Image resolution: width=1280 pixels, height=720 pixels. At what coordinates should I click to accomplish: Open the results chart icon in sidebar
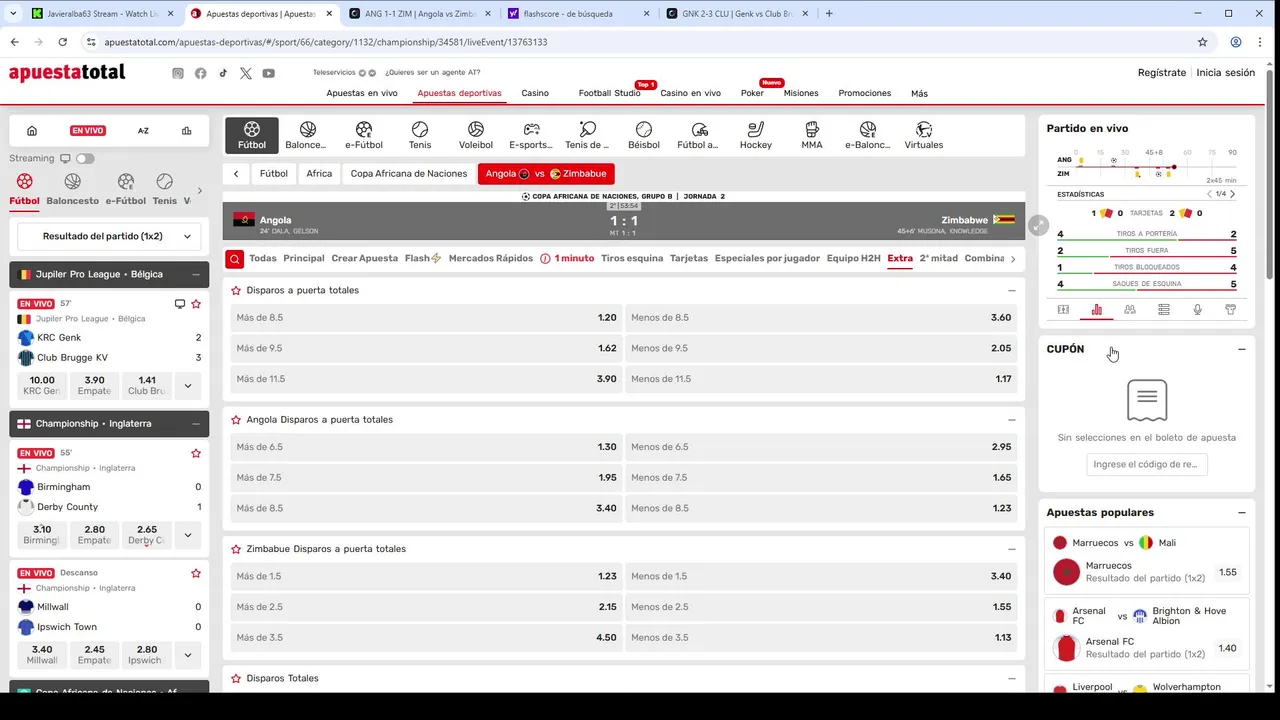click(x=187, y=131)
